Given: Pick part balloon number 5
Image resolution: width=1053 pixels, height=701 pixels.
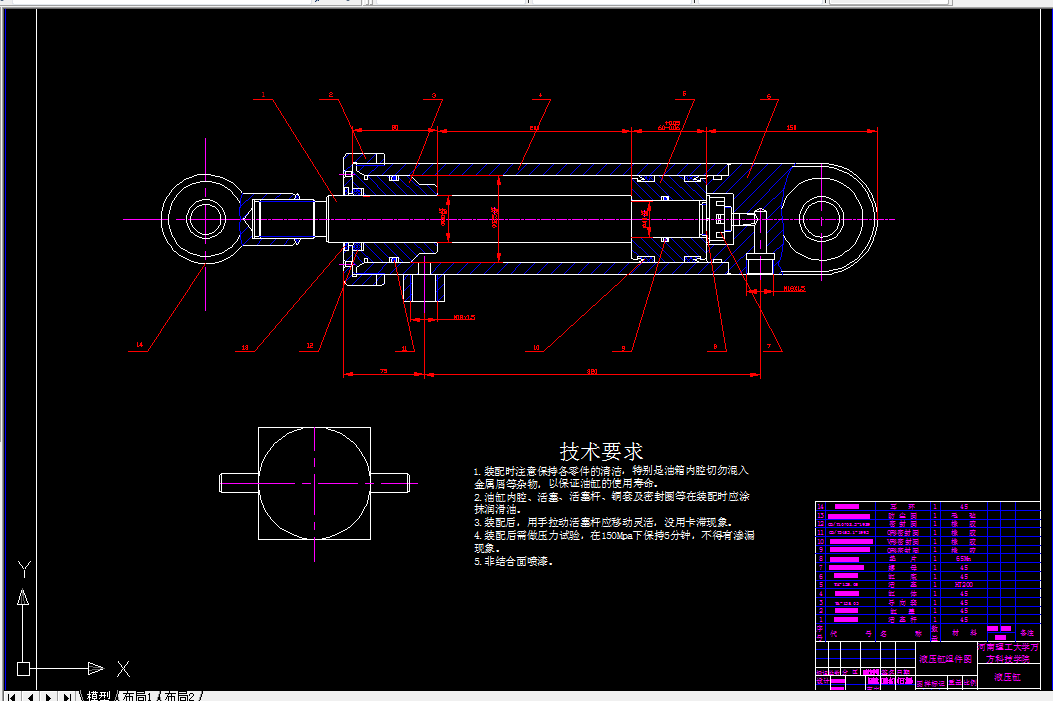Looking at the screenshot, I should click(684, 94).
